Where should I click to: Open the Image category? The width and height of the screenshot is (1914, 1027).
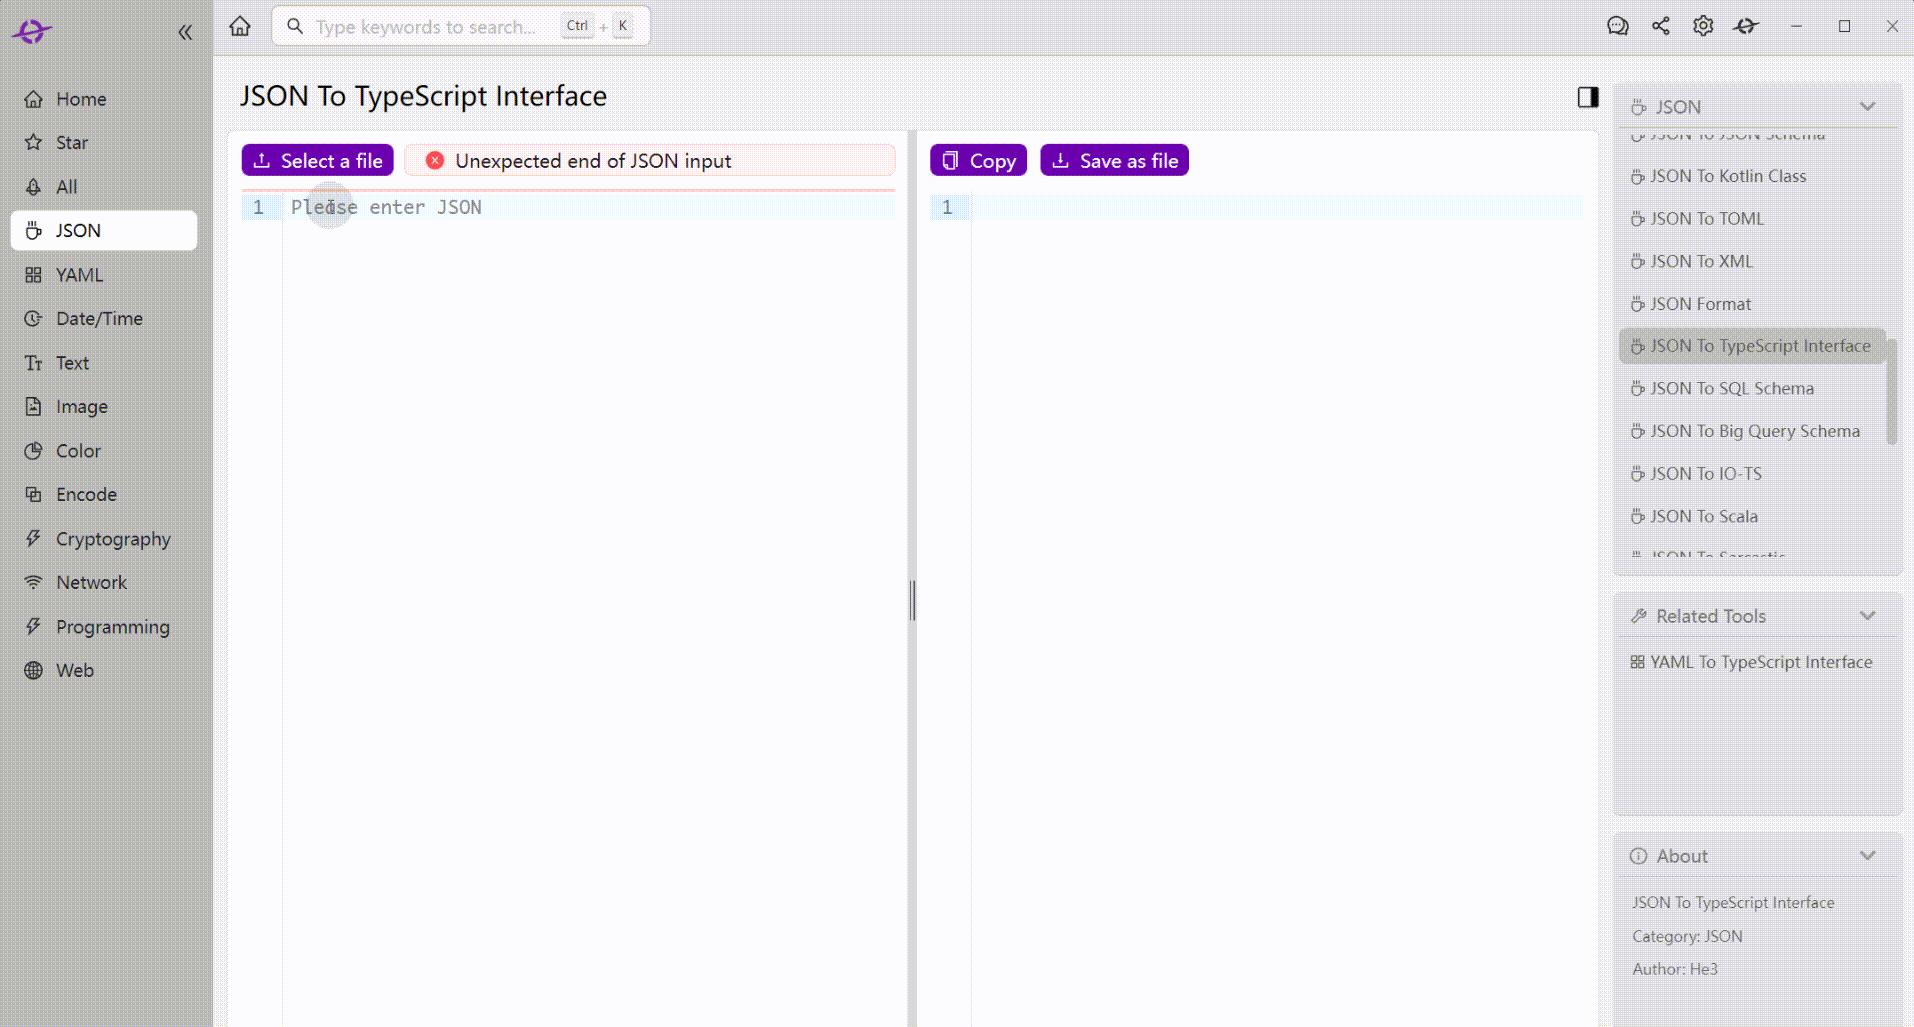[104, 407]
